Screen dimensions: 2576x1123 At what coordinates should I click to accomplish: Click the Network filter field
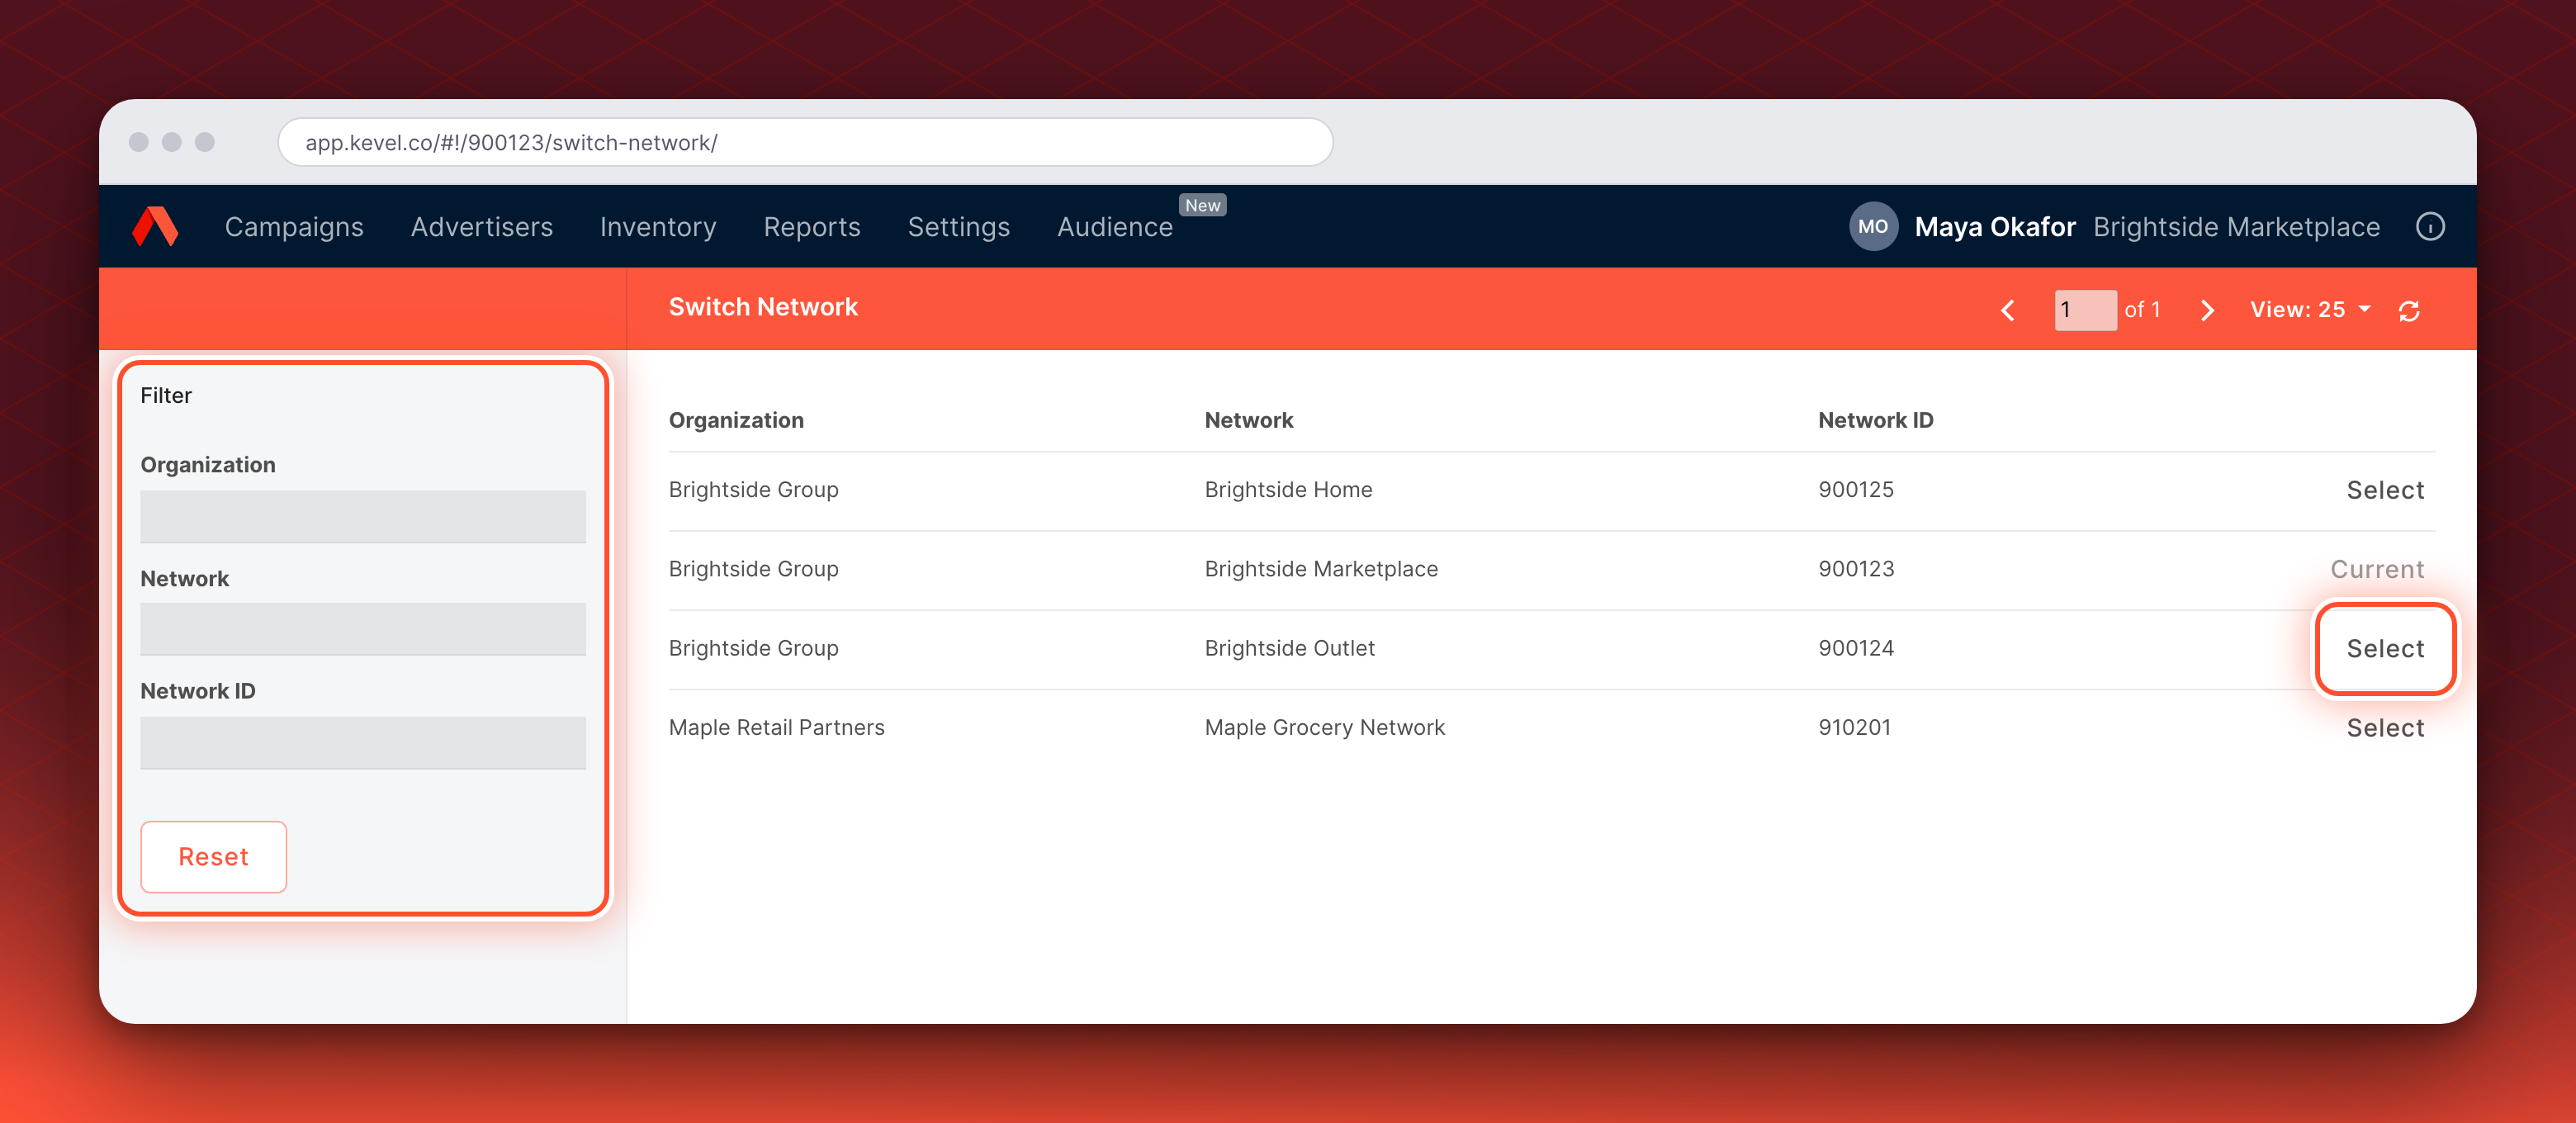coord(363,629)
